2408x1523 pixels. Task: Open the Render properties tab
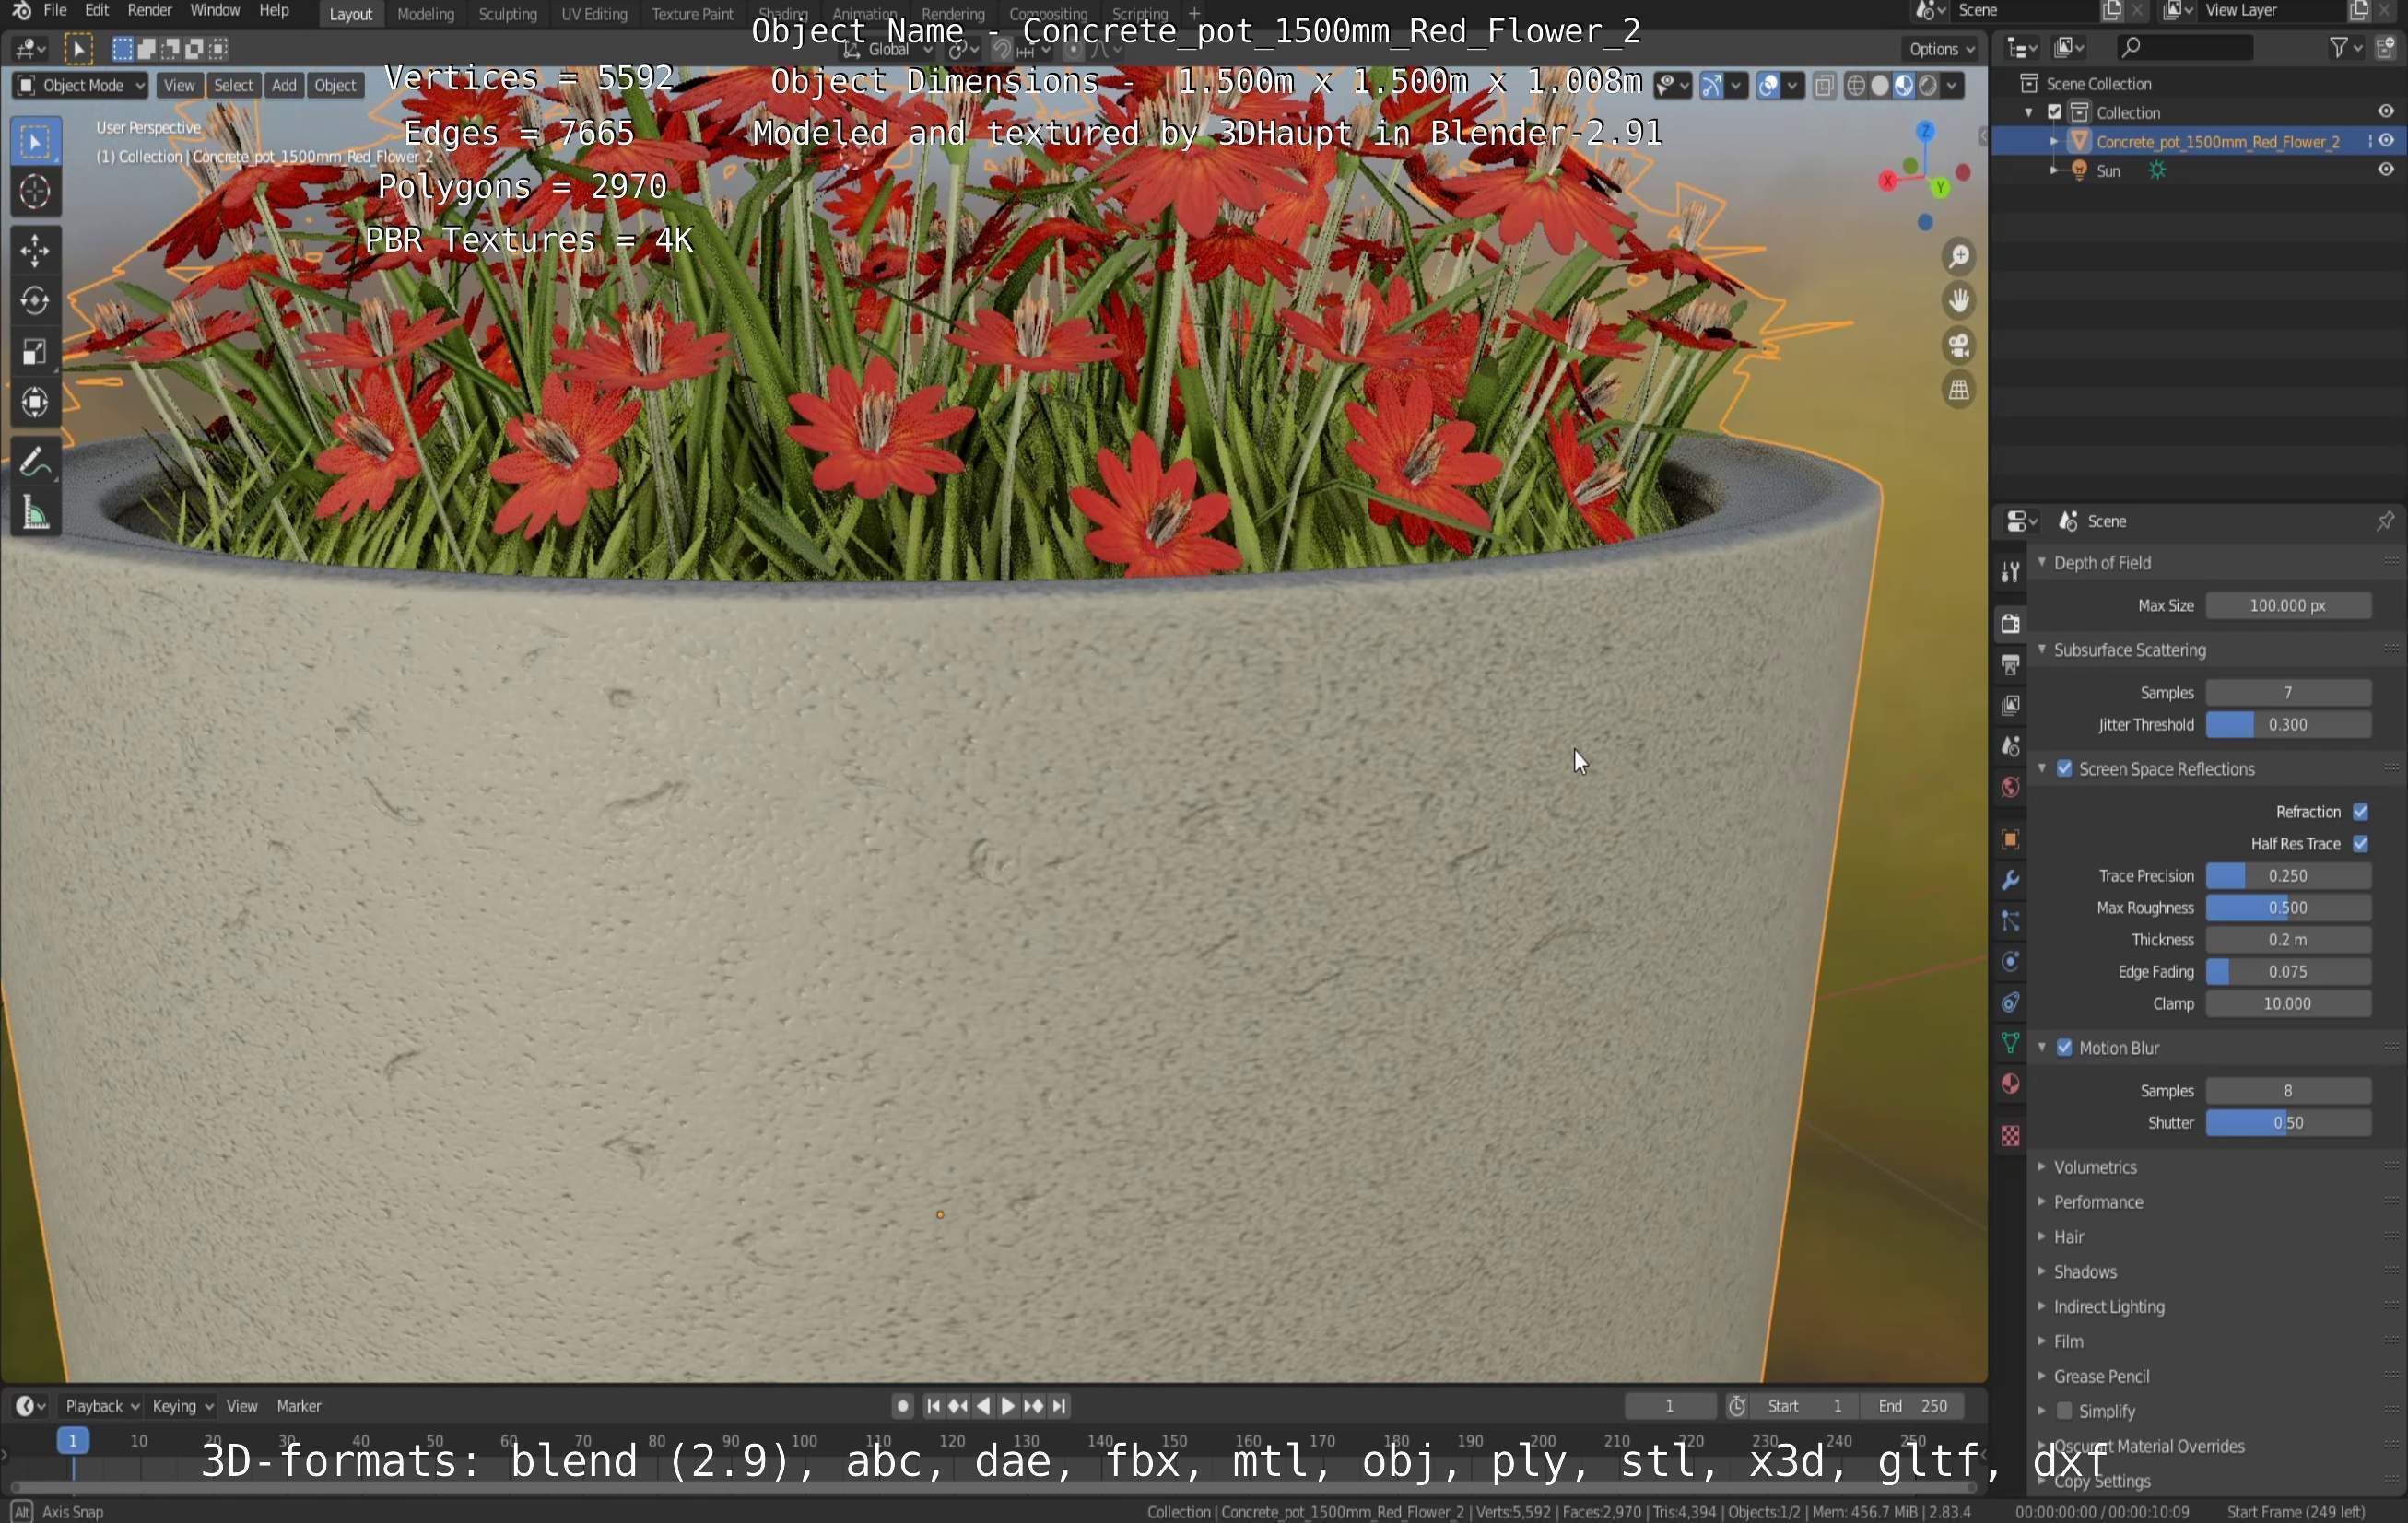coord(2010,623)
